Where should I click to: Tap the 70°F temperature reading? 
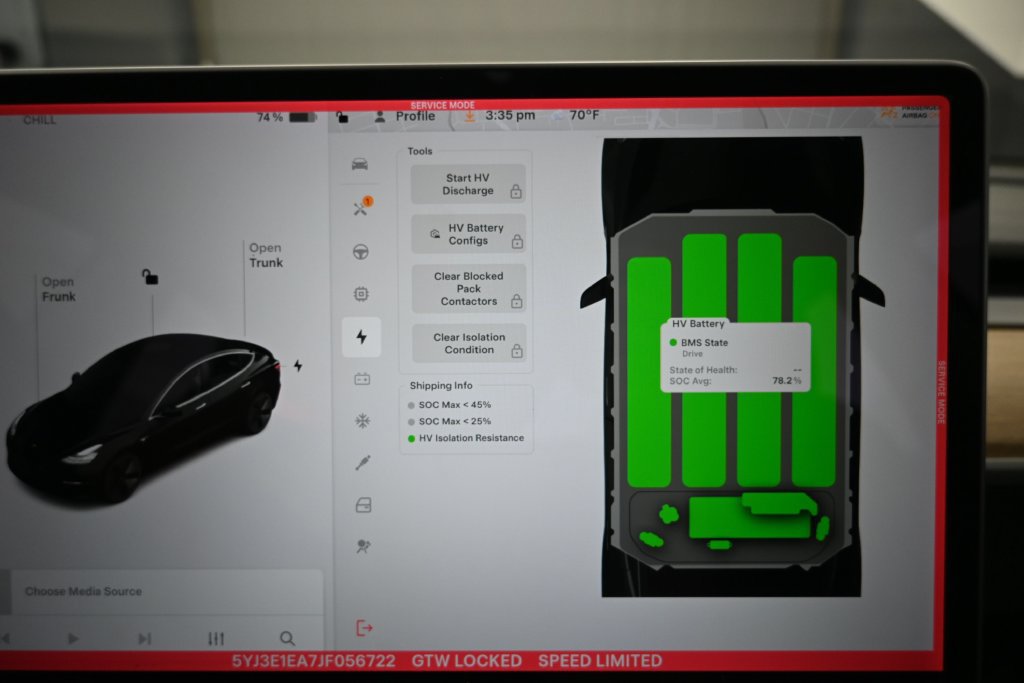(584, 115)
